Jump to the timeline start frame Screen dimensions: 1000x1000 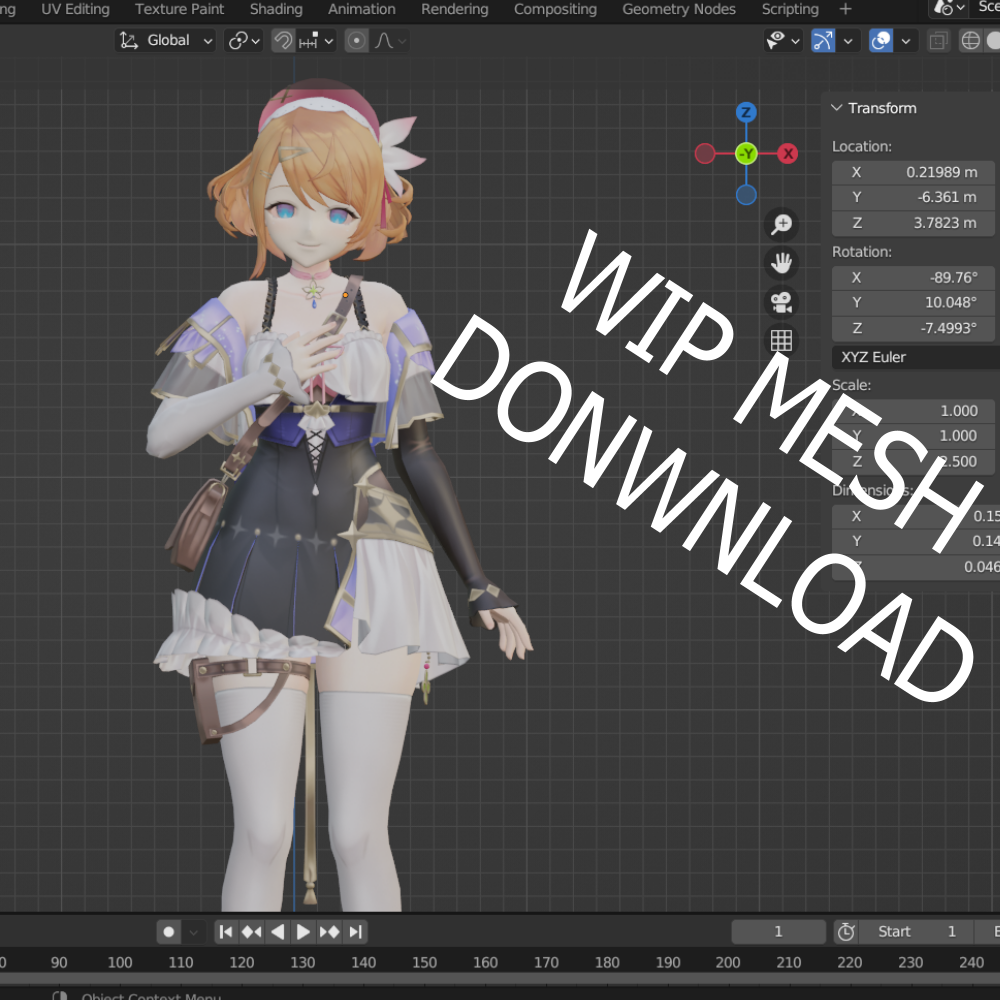[226, 932]
